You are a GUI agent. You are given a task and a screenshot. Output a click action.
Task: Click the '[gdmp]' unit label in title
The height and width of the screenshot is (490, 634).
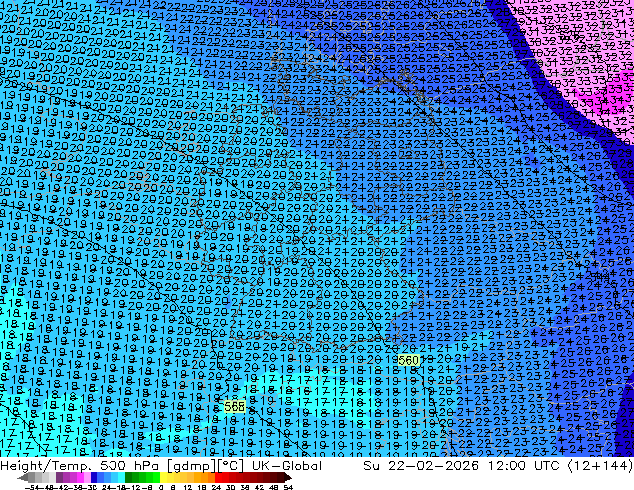[x=191, y=466]
